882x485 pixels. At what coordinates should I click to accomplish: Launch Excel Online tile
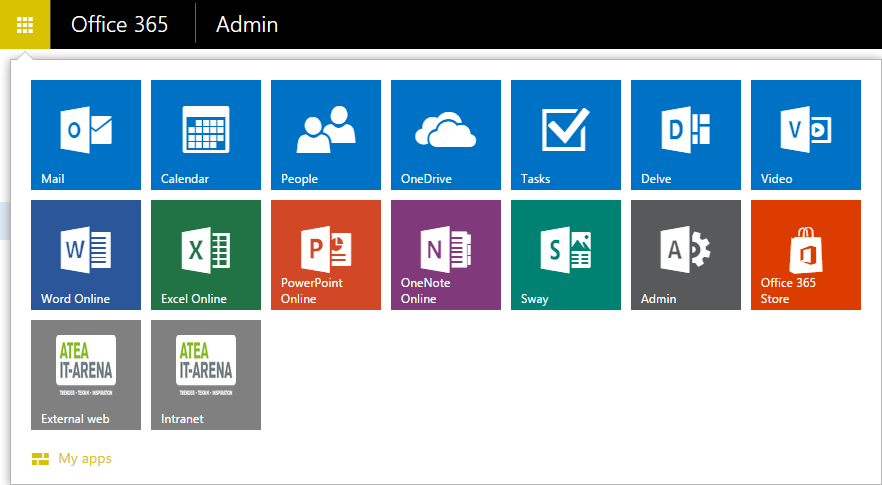(206, 255)
